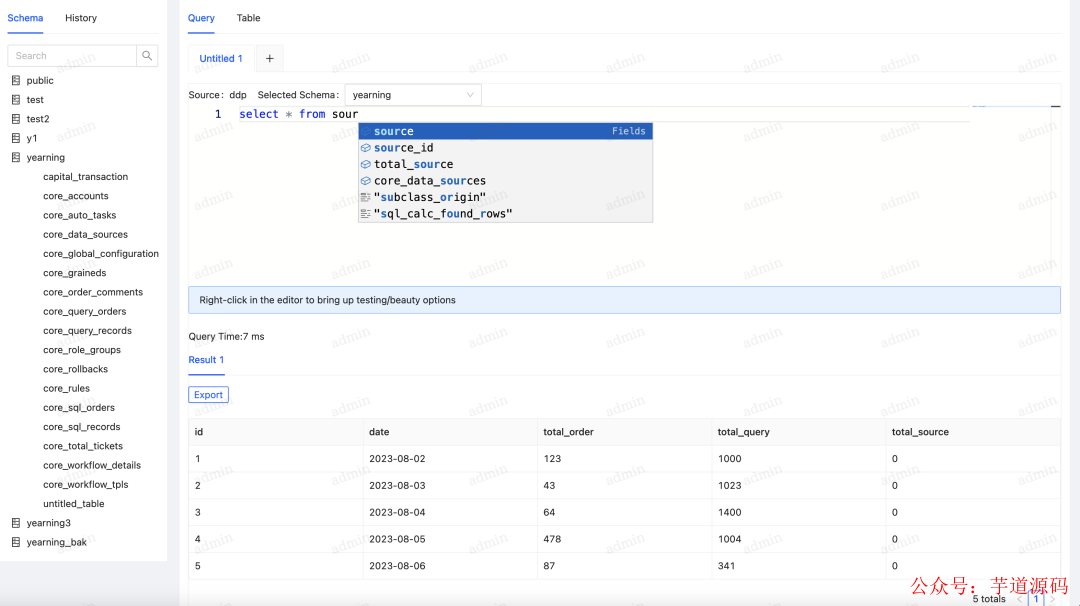The width and height of the screenshot is (1080, 606).
Task: Switch to the Table tab
Action: [249, 18]
